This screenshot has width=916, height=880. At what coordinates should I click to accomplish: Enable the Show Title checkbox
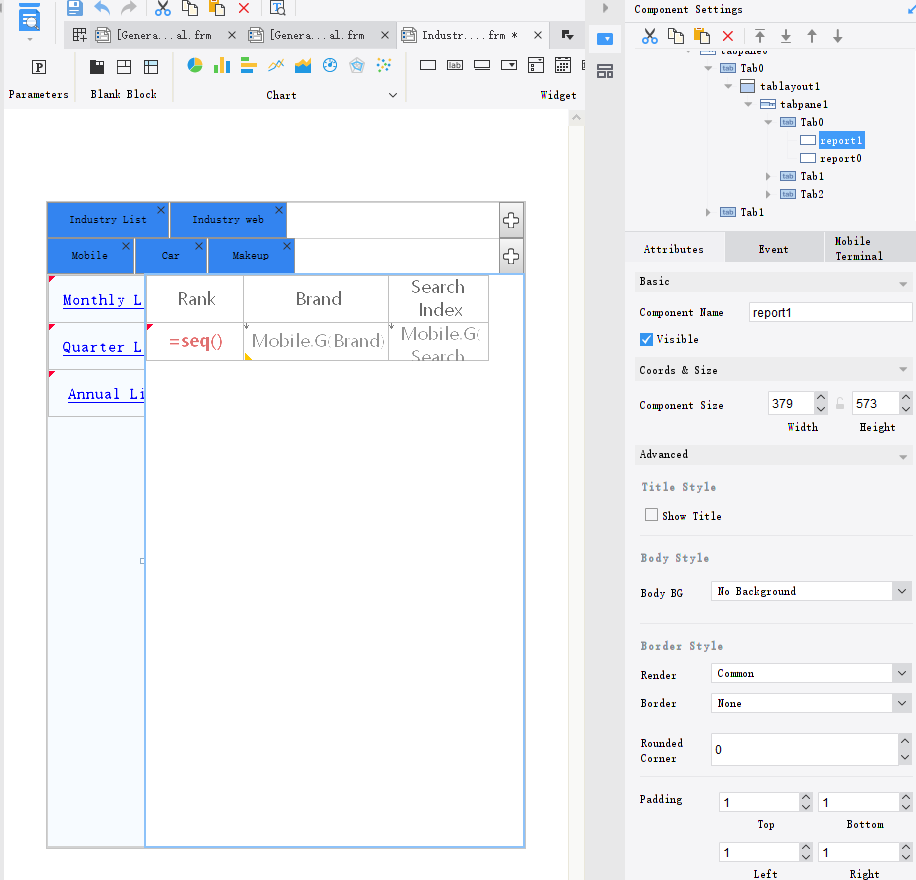click(x=651, y=514)
